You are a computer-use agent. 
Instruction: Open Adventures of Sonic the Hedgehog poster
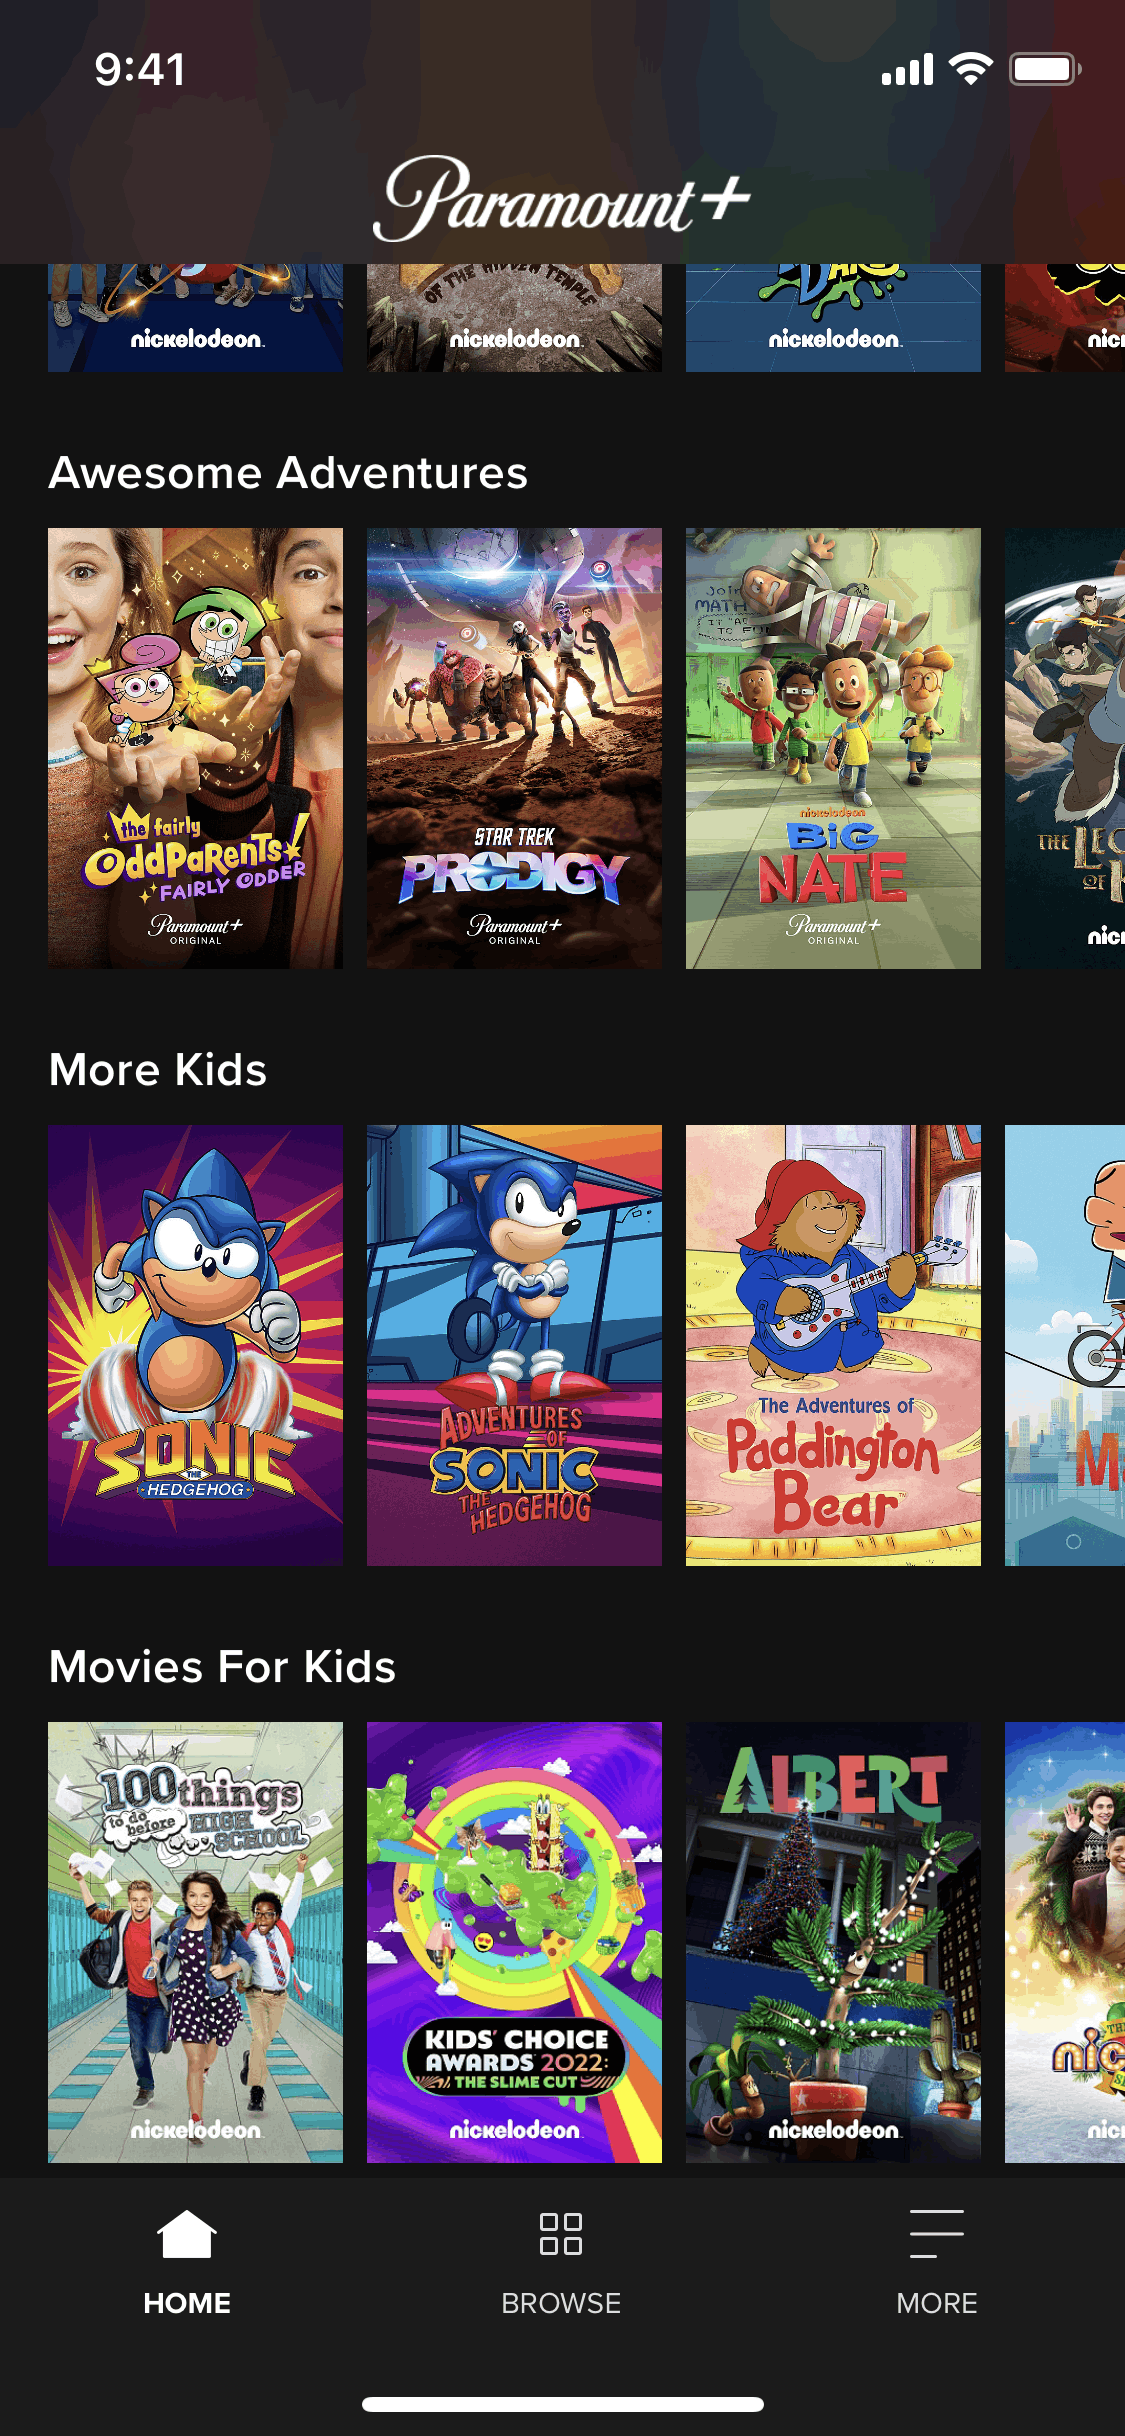[514, 1345]
